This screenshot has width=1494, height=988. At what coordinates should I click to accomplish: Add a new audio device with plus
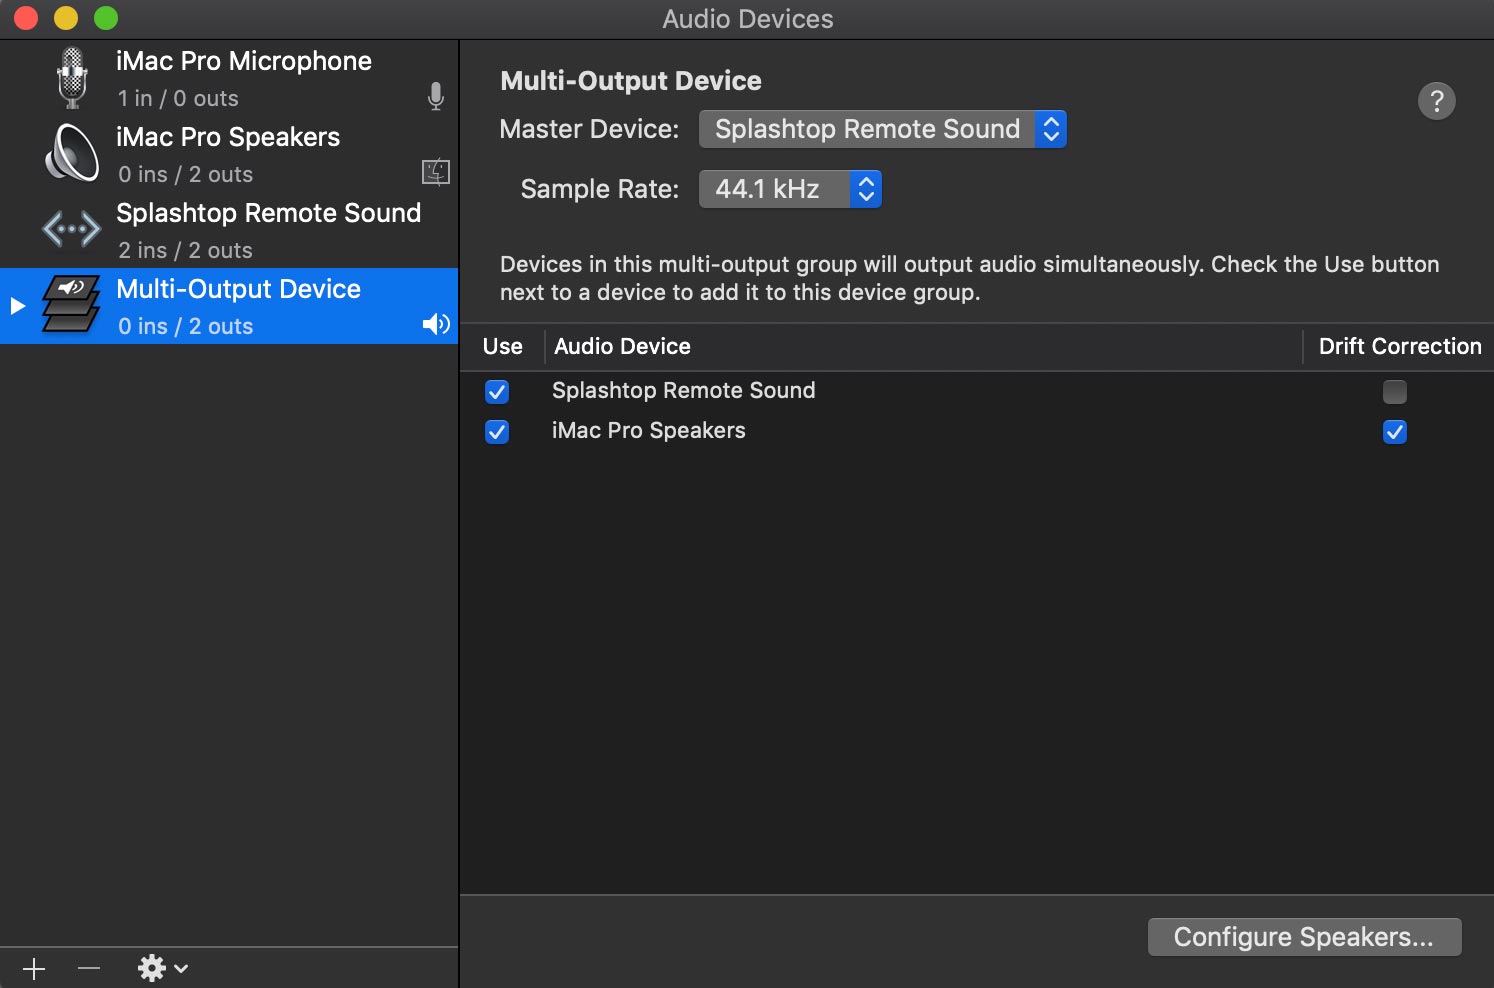point(34,968)
